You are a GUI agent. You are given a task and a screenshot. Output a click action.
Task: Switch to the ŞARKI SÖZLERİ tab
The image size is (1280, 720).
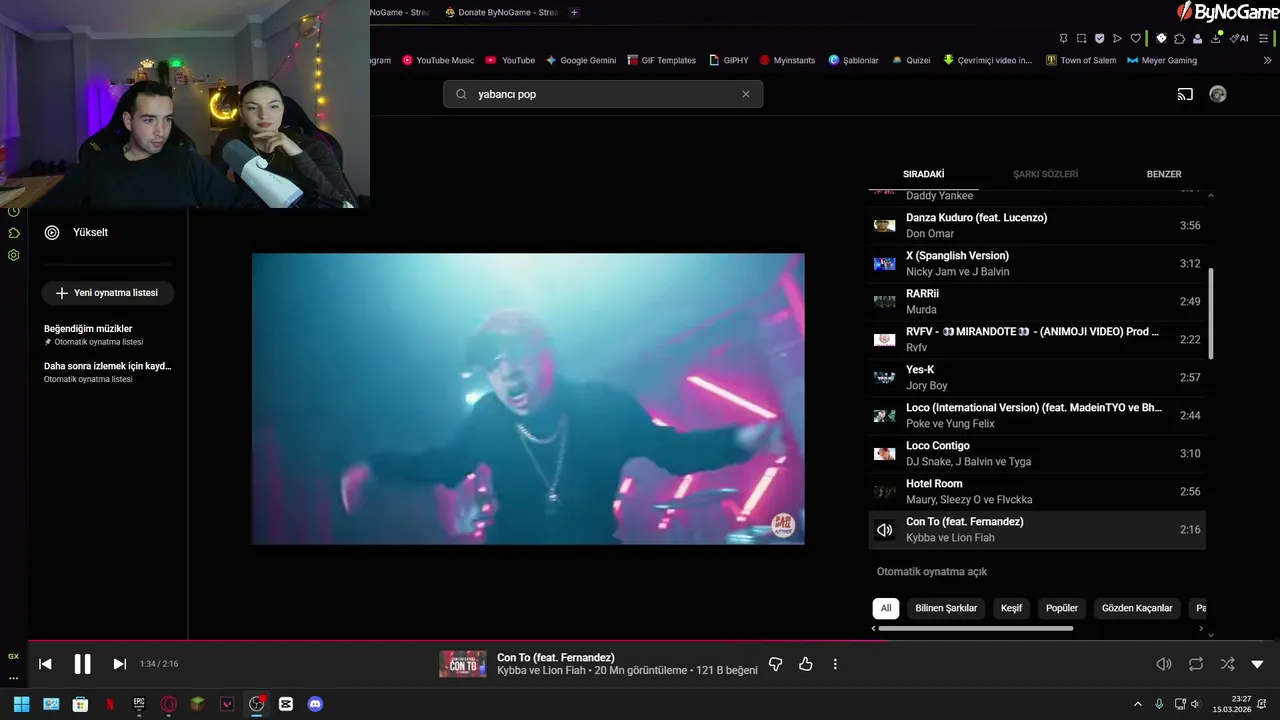pos(1045,174)
